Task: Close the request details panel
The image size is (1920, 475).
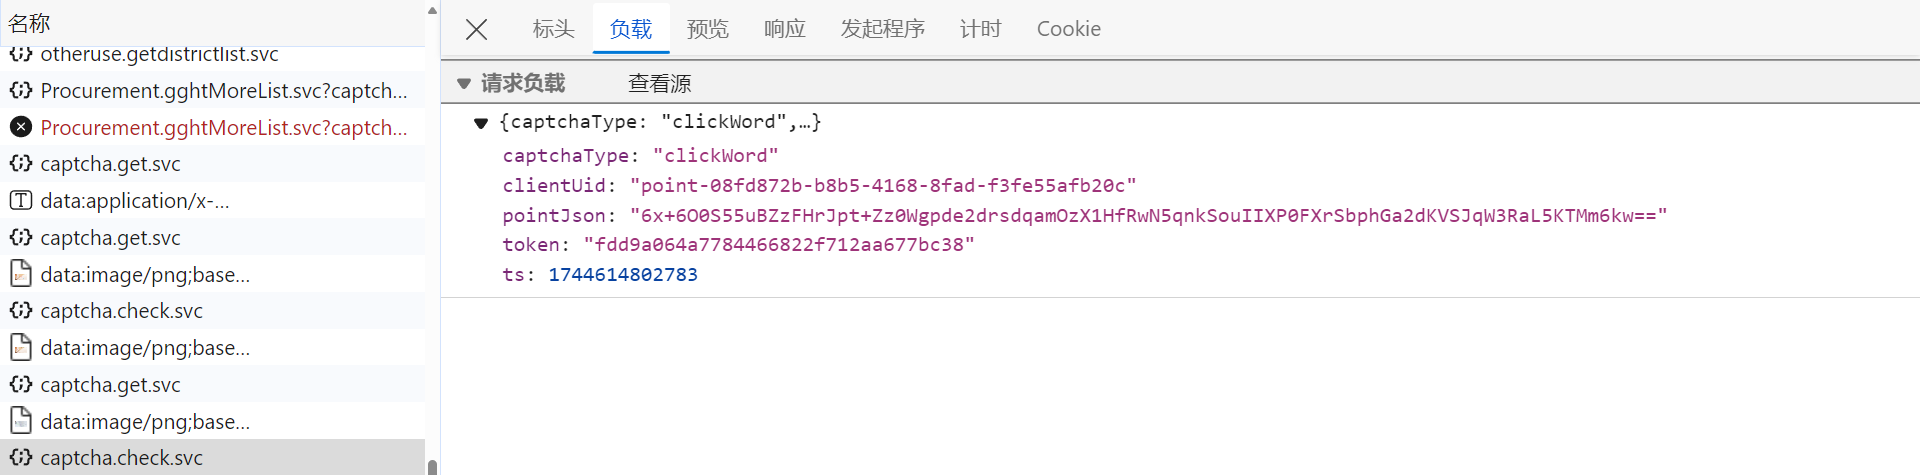Action: point(476,29)
